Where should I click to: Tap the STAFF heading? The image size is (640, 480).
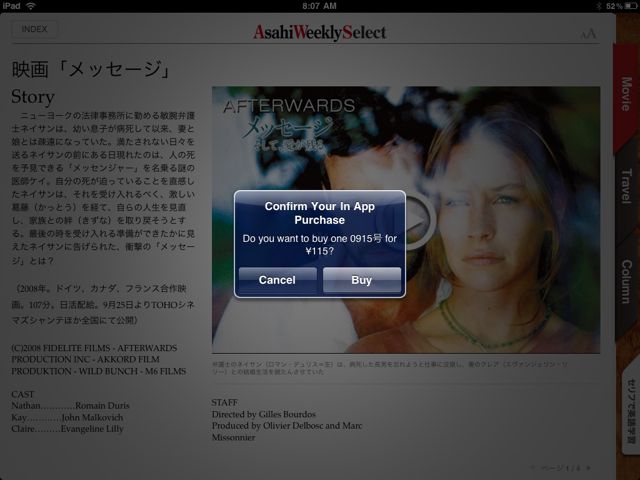224,402
